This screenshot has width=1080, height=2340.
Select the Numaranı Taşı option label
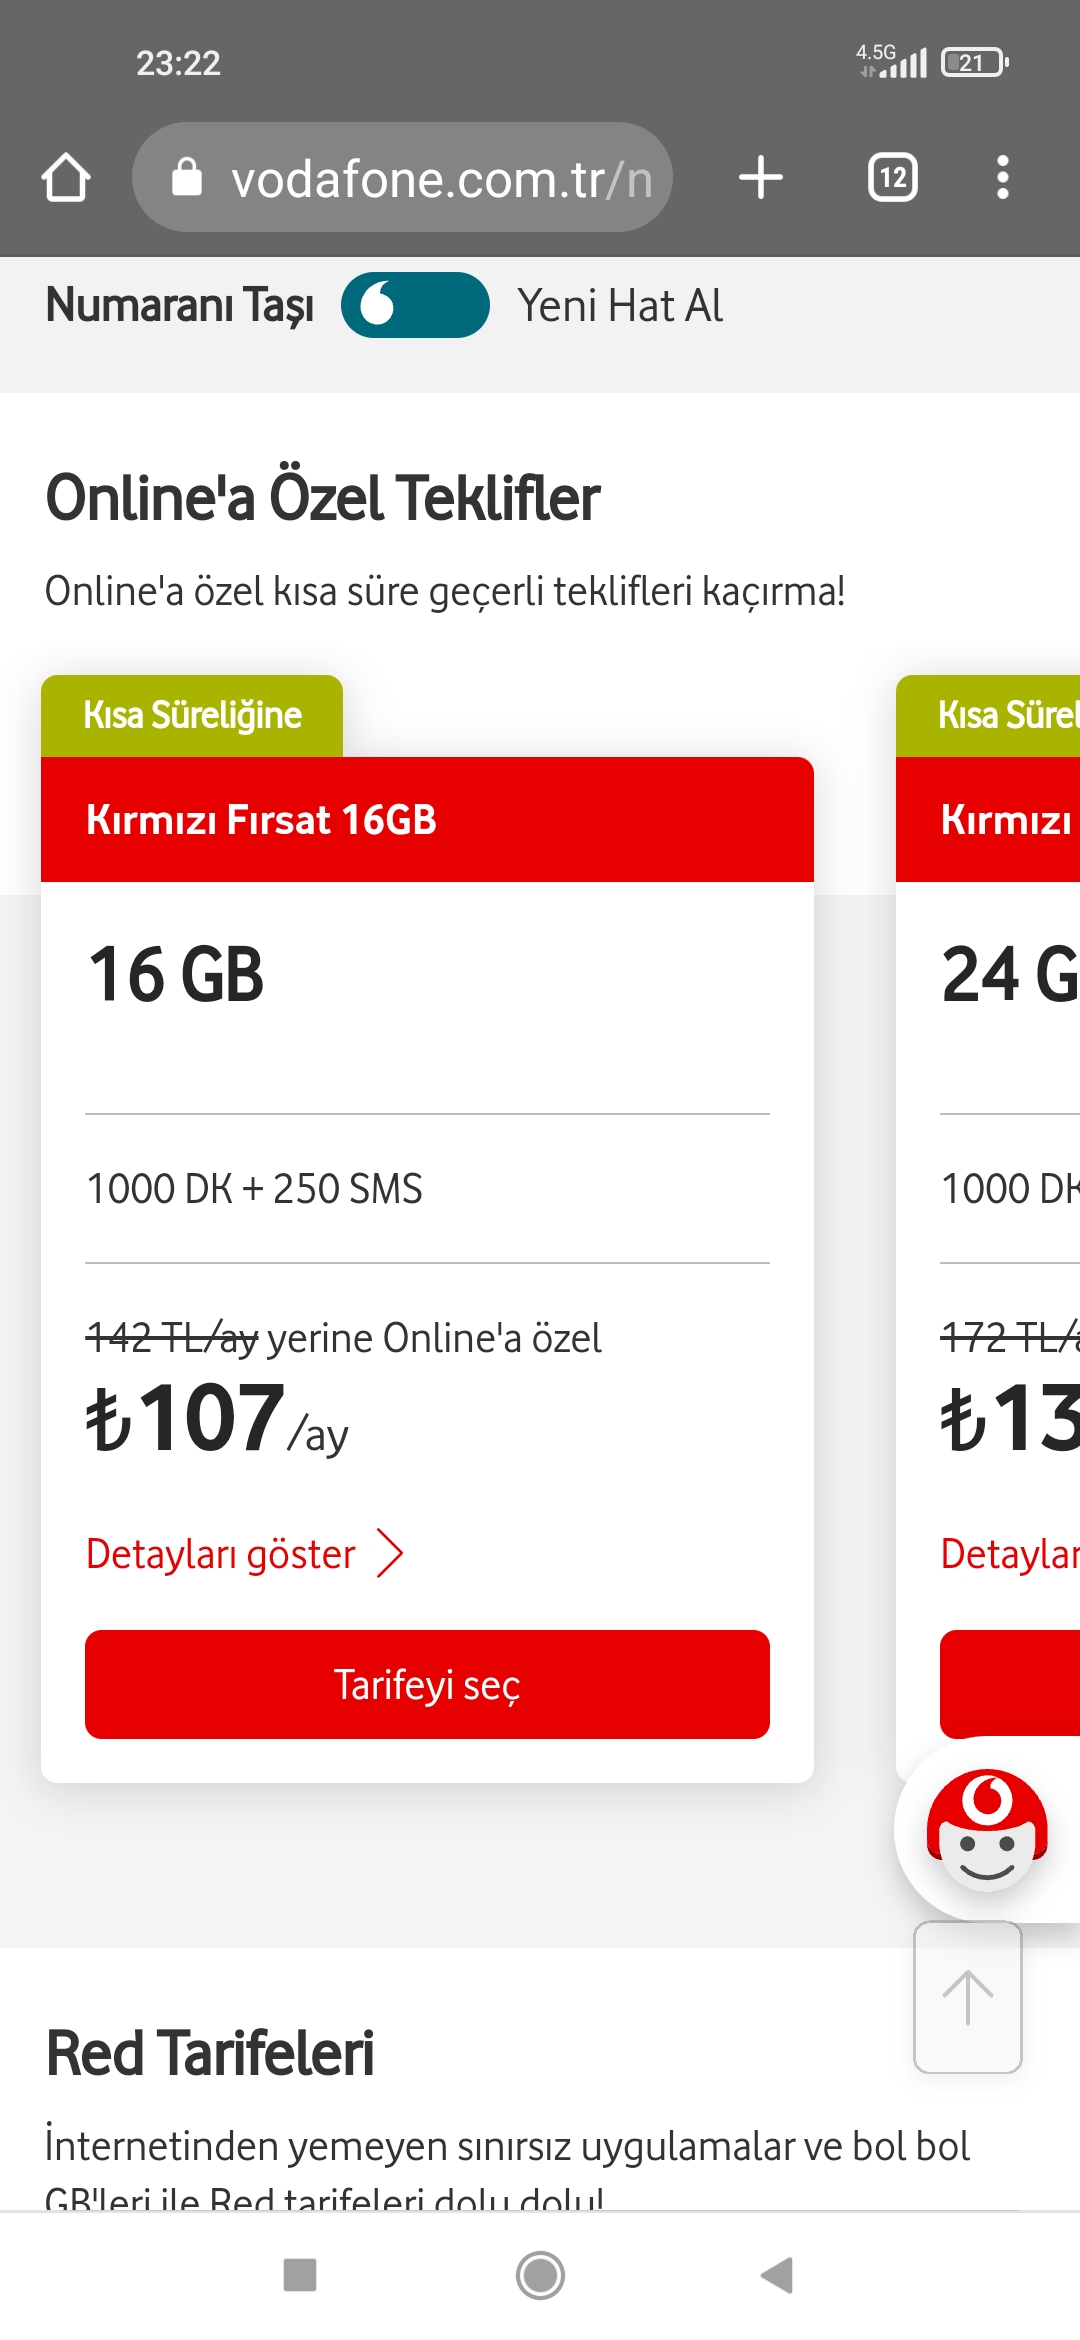point(180,306)
